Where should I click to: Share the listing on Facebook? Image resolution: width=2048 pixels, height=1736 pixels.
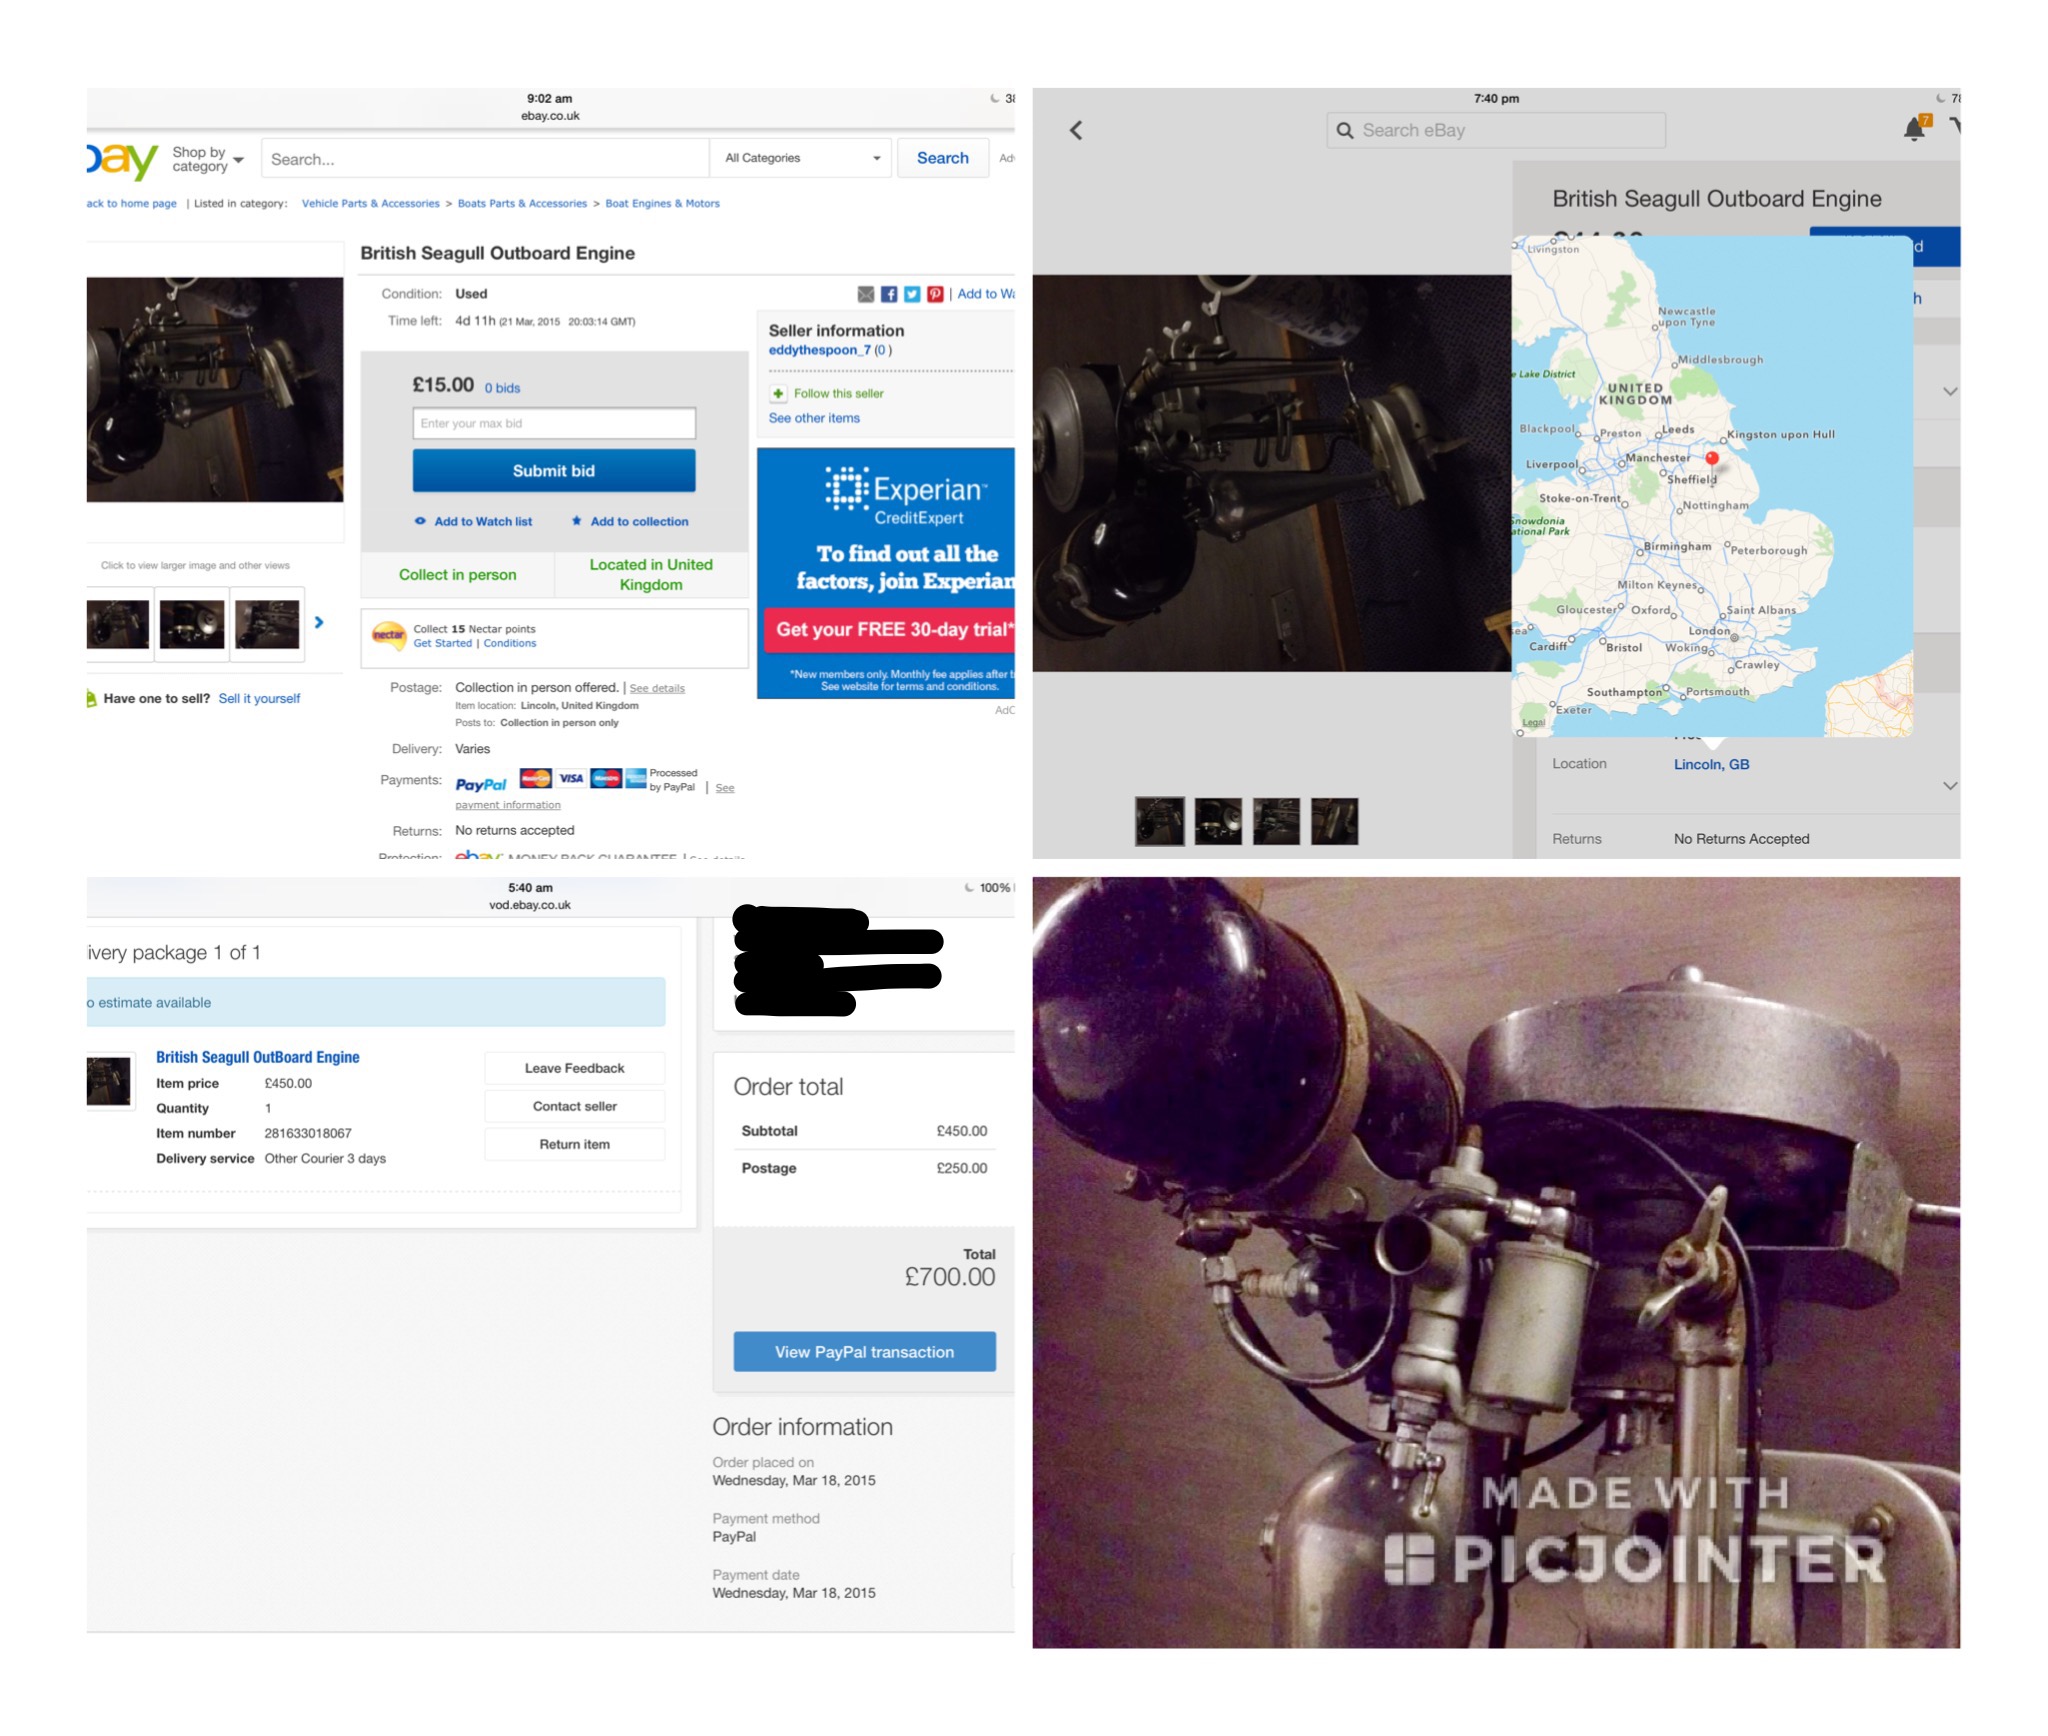[x=889, y=294]
